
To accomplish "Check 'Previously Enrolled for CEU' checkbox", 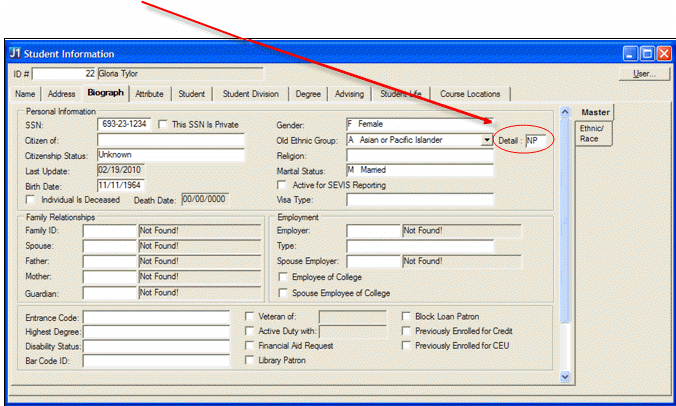I will [x=406, y=346].
